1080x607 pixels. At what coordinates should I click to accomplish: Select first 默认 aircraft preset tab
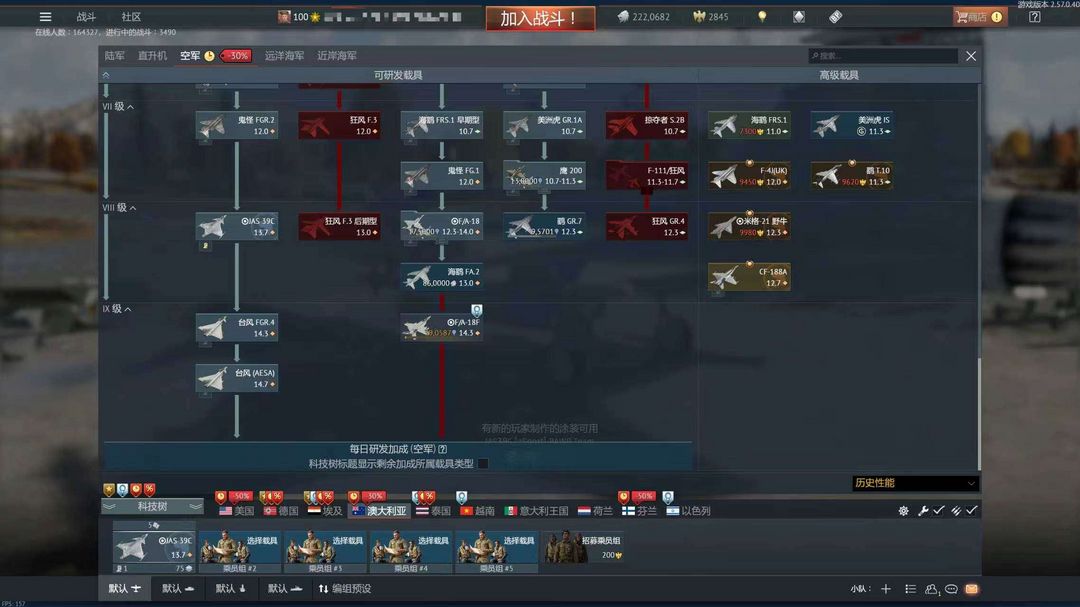tap(125, 589)
